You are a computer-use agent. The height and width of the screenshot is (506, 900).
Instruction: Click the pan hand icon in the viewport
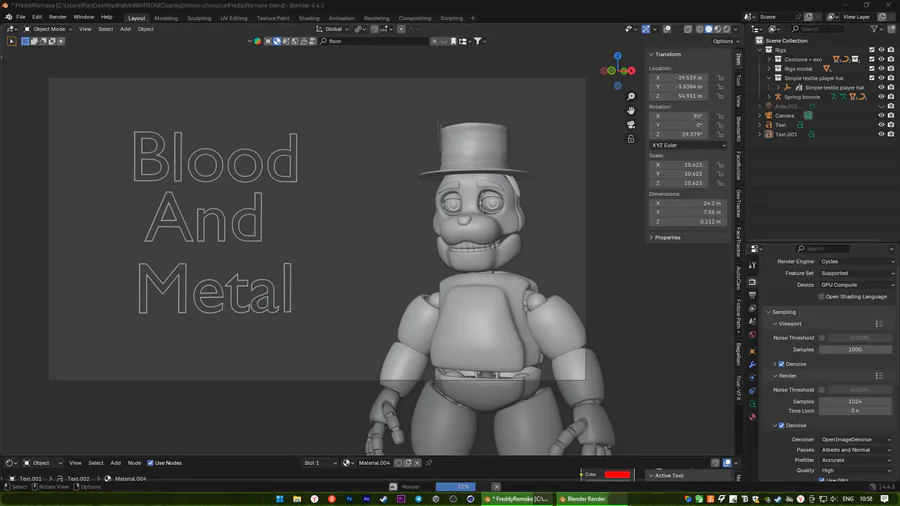[x=631, y=110]
